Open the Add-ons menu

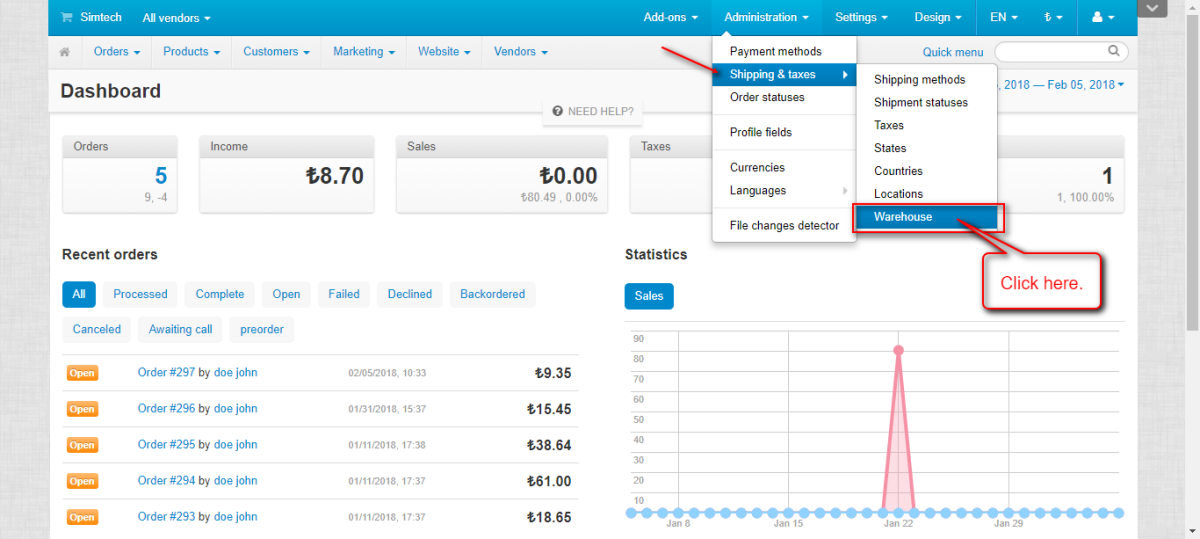coord(672,17)
